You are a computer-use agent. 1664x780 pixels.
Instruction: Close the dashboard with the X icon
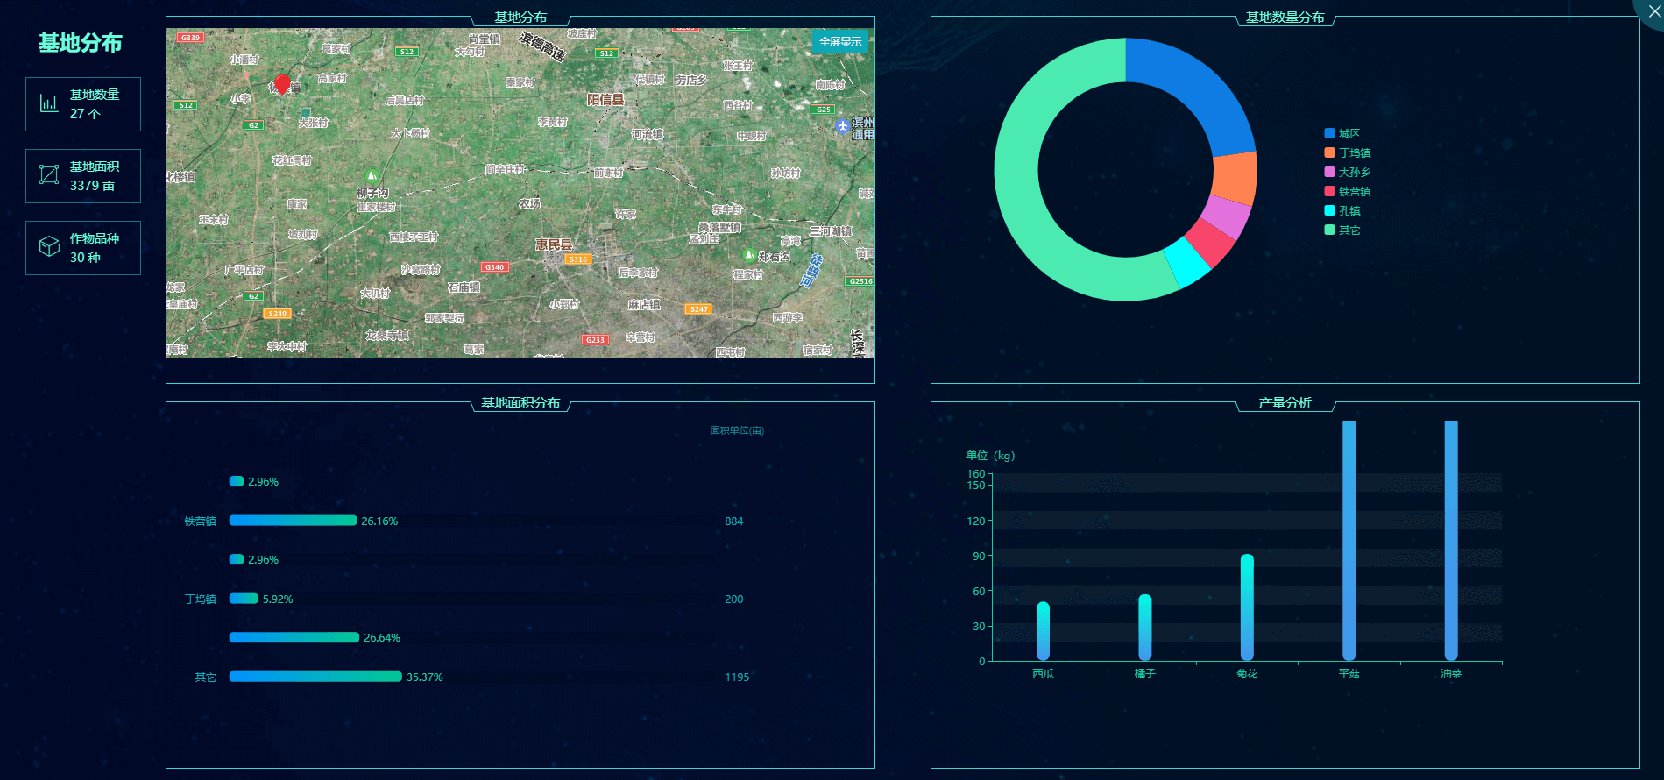click(x=1653, y=11)
